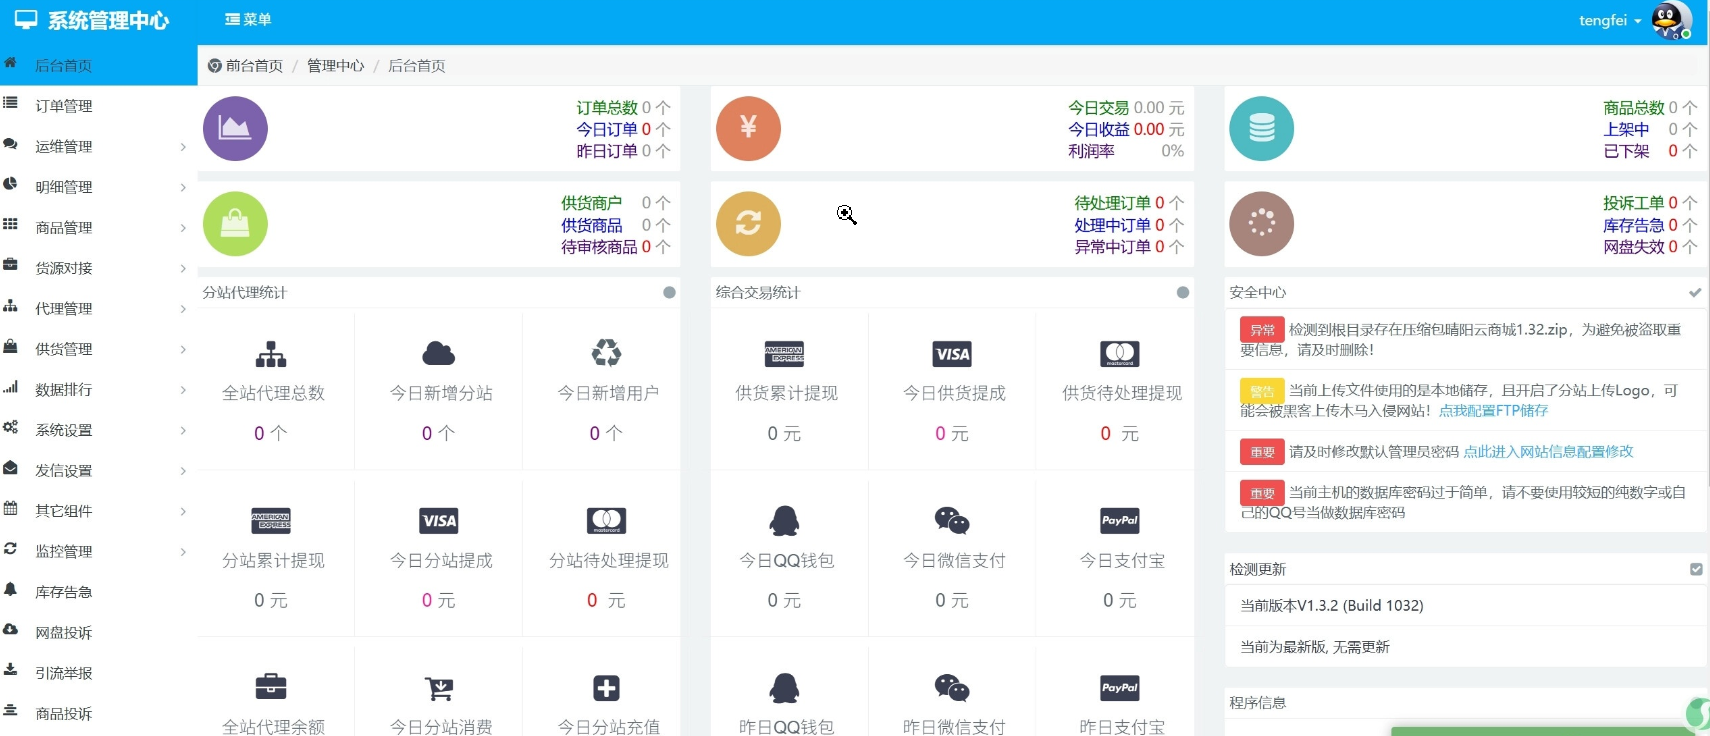Open 订单管理 in the sidebar
The image size is (1710, 736).
(98, 106)
